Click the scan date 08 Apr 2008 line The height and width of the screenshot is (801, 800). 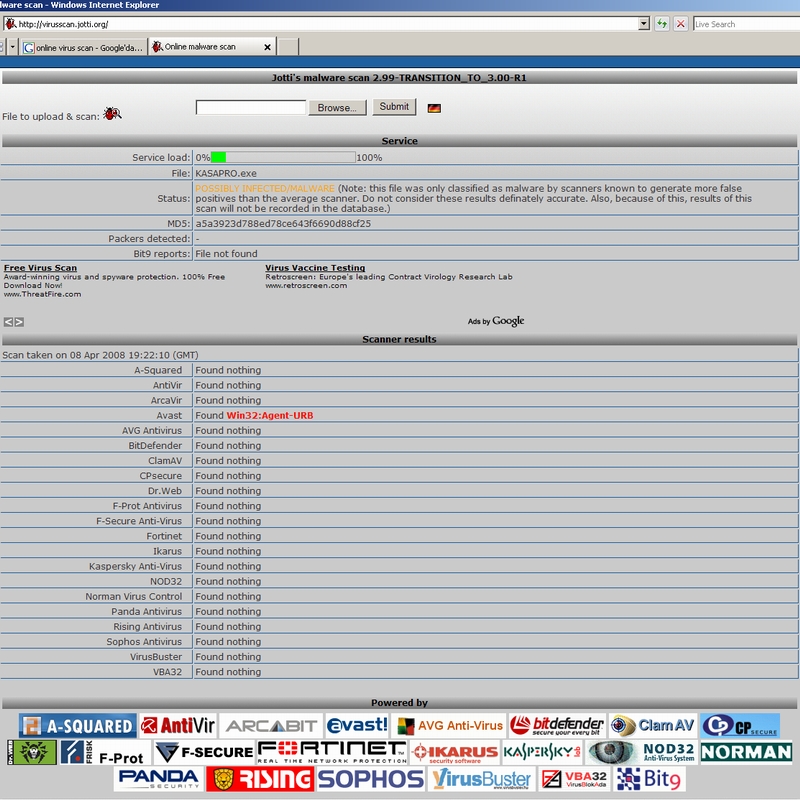coord(100,355)
